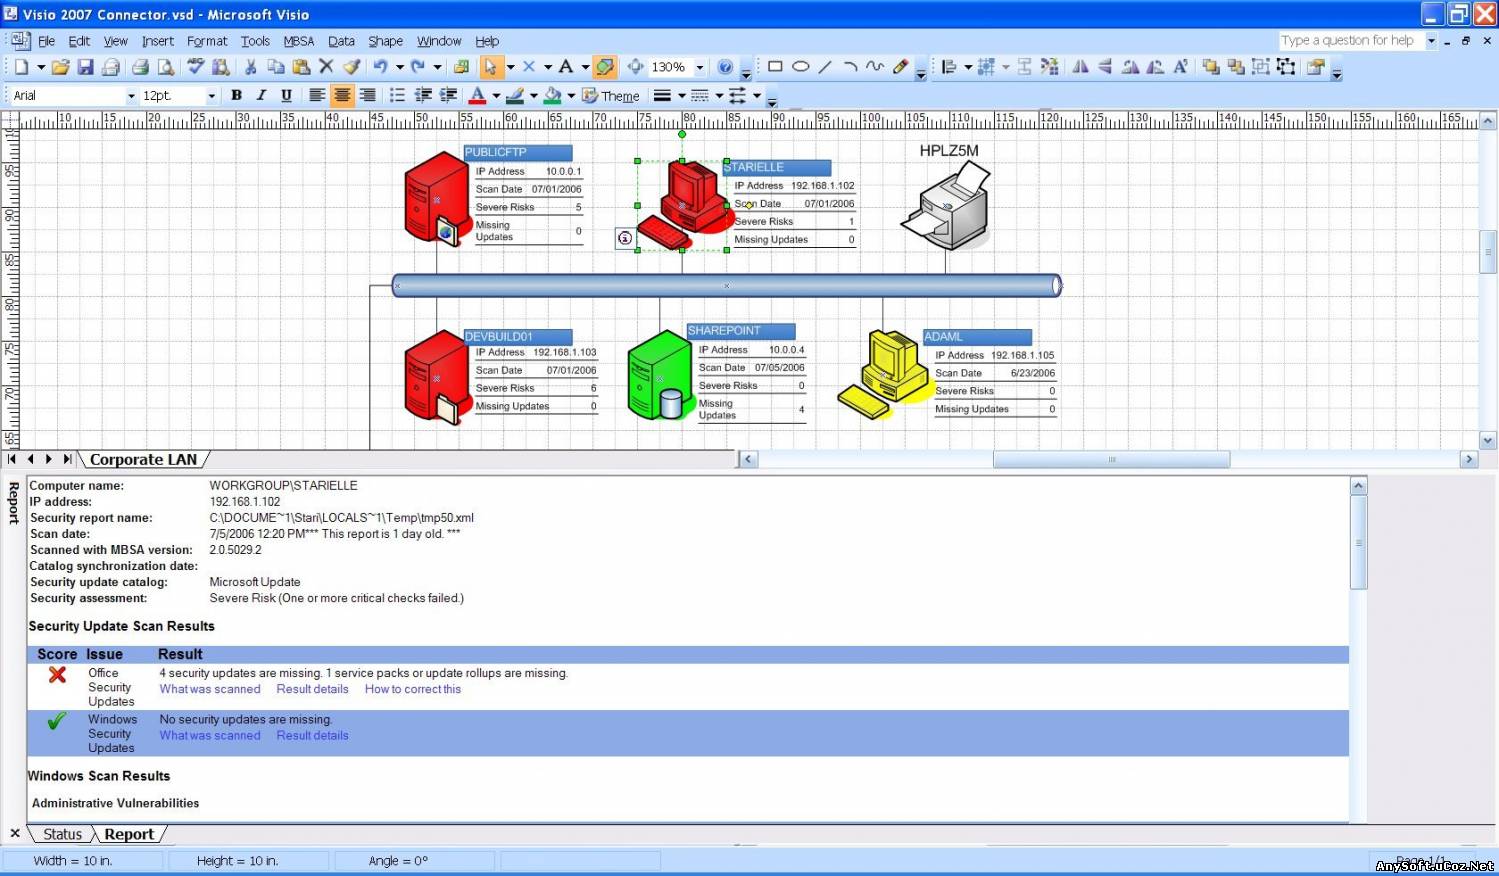Open the Arial font name dropdown
Viewport: 1499px width, 876px height.
pos(131,96)
